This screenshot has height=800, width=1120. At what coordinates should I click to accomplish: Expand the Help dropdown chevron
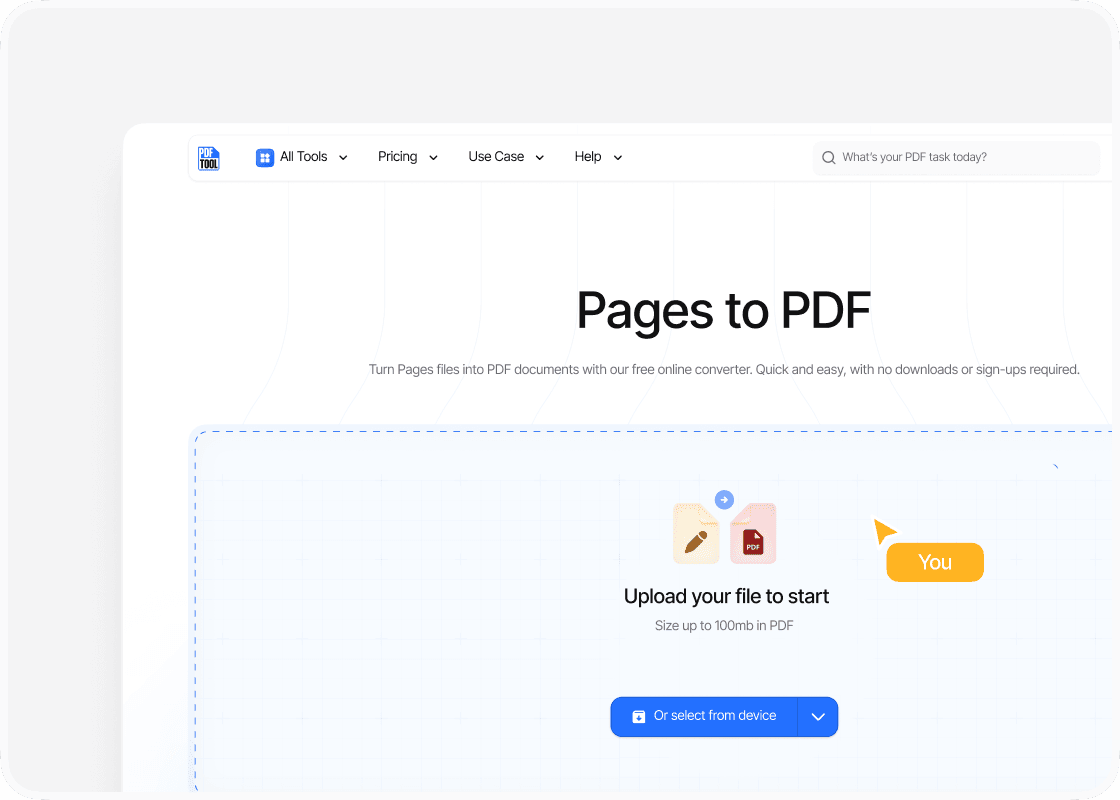617,158
